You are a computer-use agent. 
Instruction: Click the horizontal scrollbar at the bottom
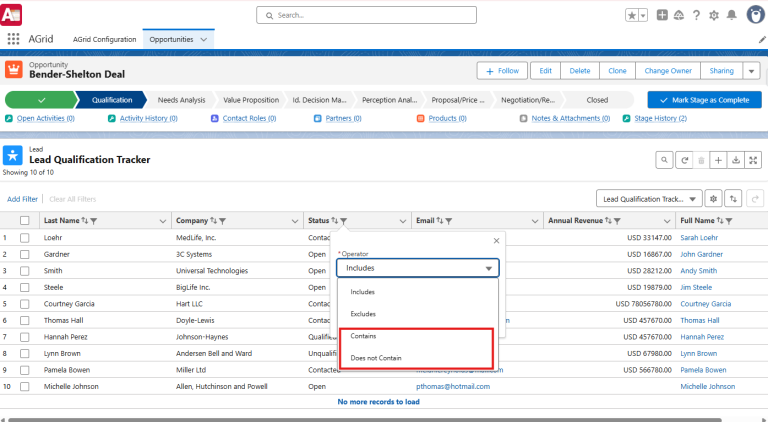[365, 420]
